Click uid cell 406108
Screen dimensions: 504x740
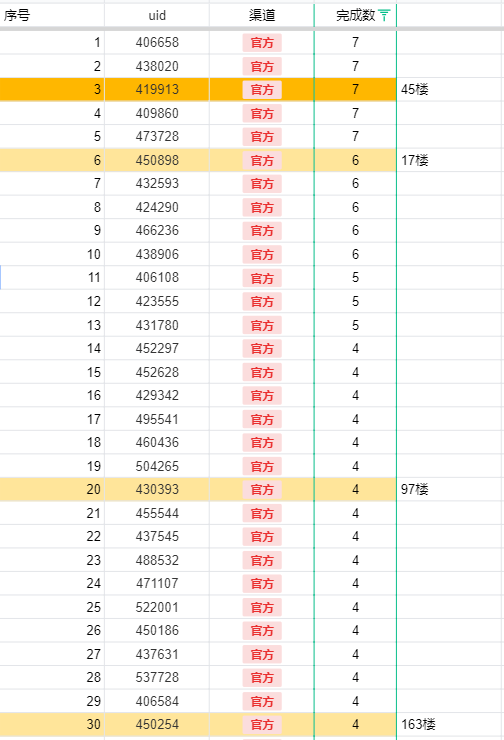pos(157,277)
